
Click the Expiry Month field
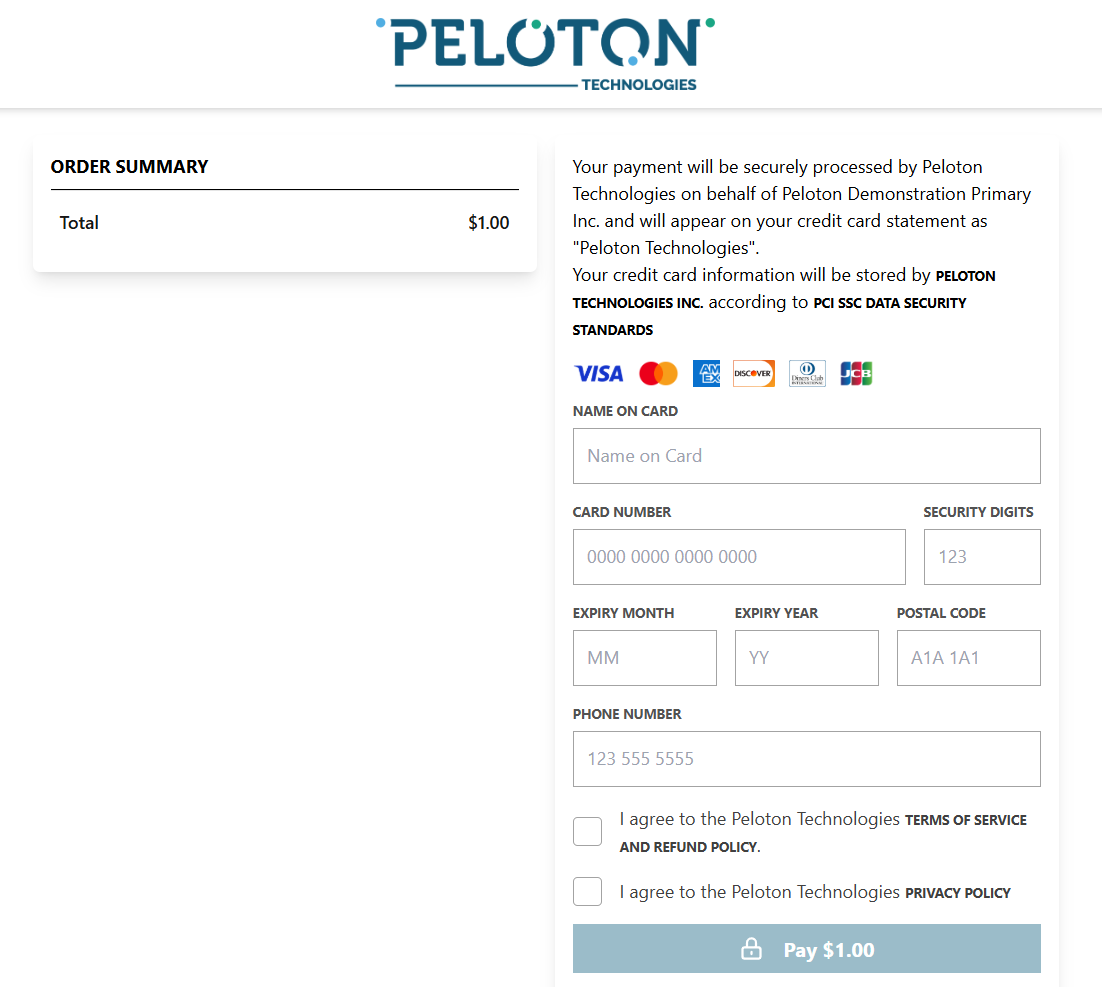tap(644, 658)
